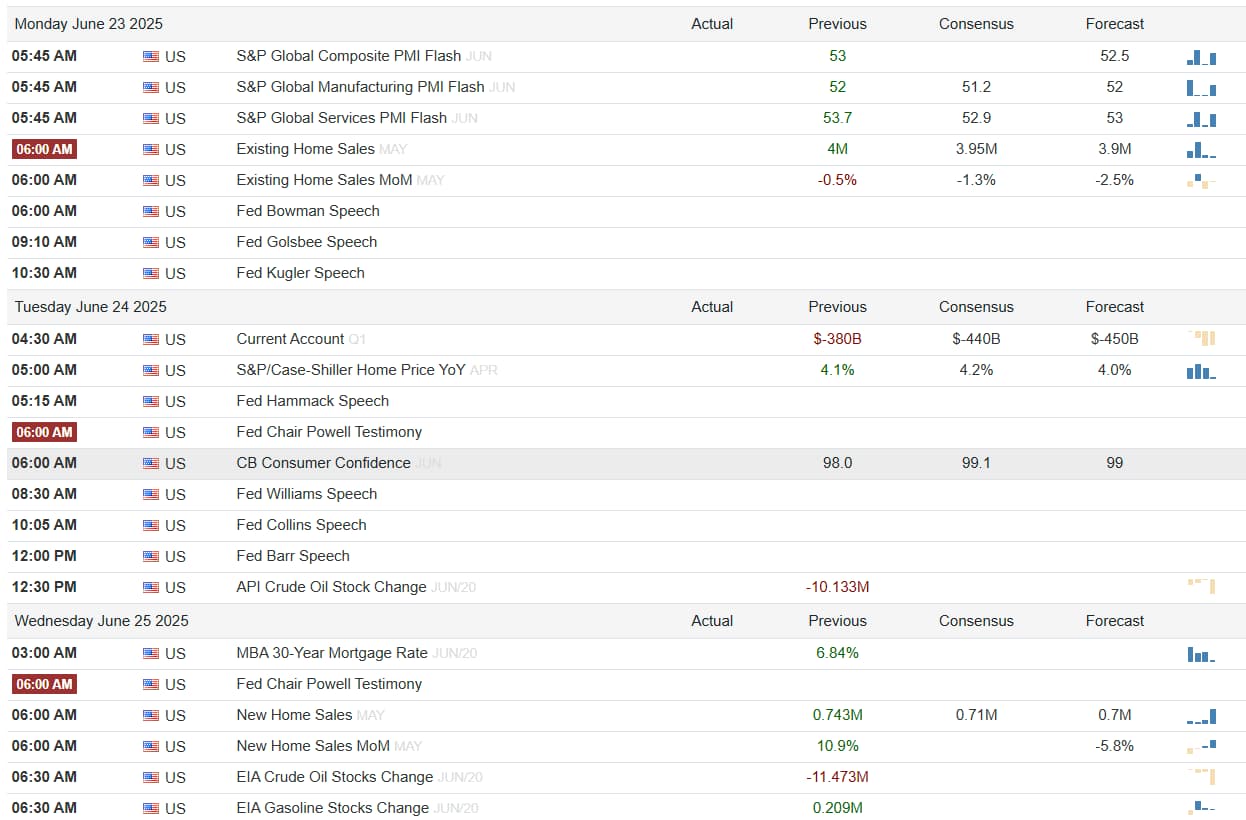Image resolution: width=1246 pixels, height=820 pixels.
Task: Open the API Crude Oil Stock chart icon
Action: [x=1201, y=587]
